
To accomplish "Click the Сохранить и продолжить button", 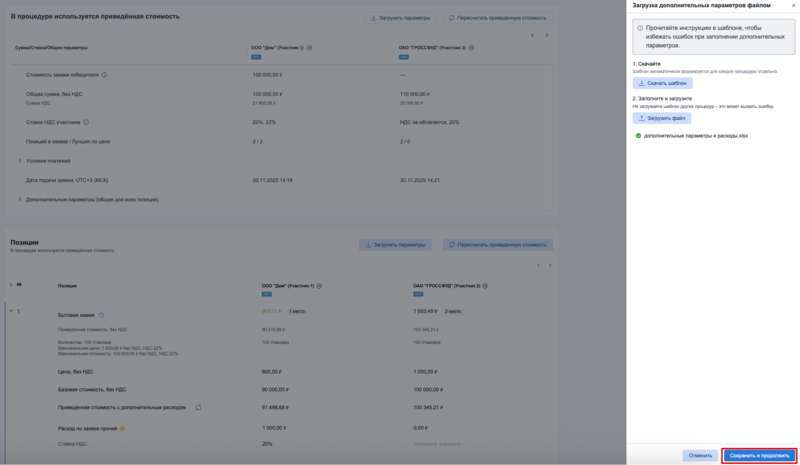I will coord(759,455).
